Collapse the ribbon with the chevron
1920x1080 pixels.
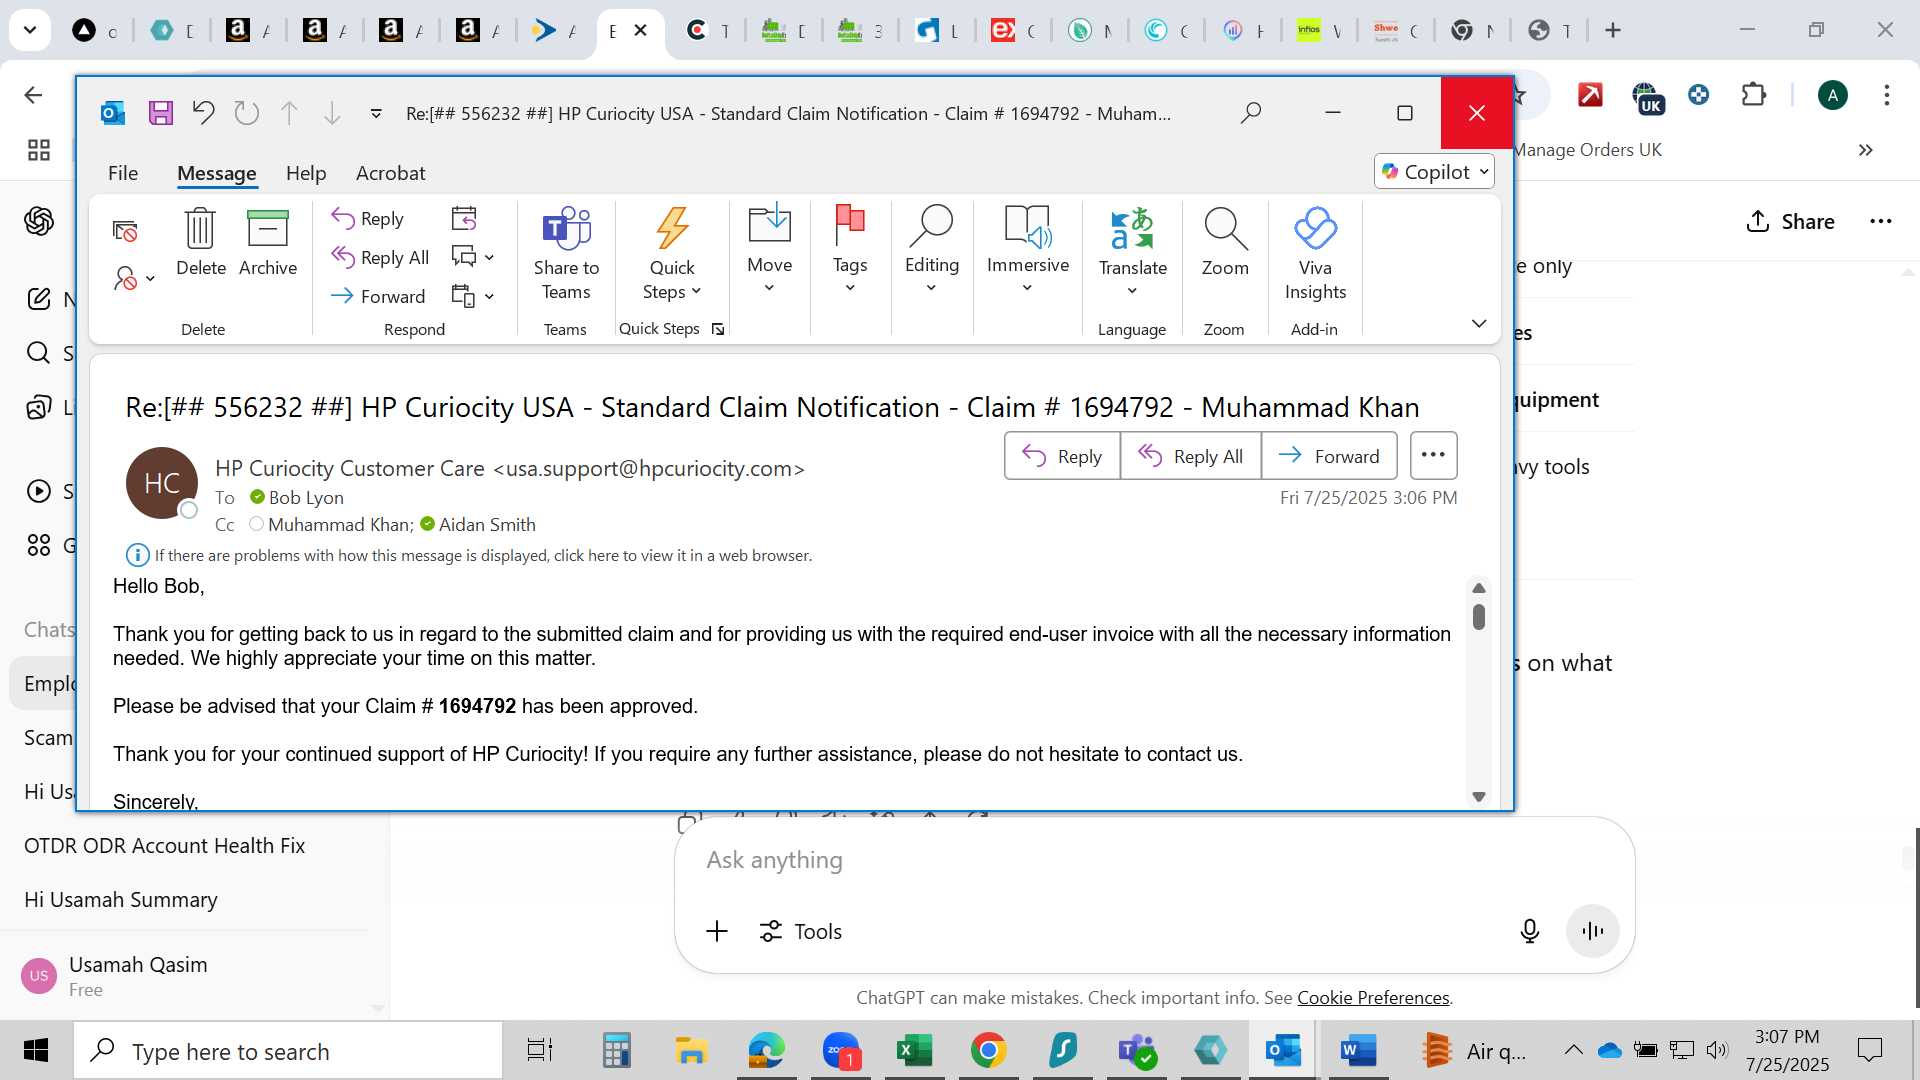coord(1479,323)
